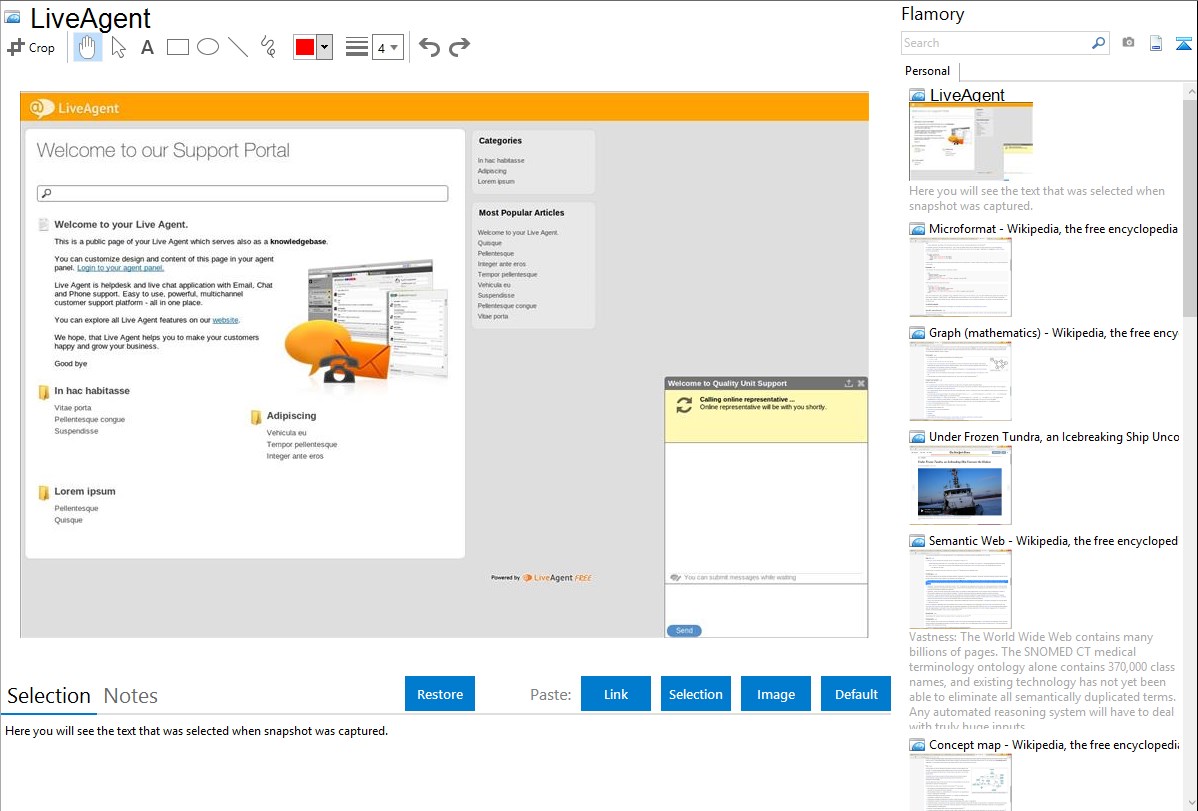Click the 'Powered by LiveAgent FREE' link
Screen dimensions: 1198x811
(541, 578)
